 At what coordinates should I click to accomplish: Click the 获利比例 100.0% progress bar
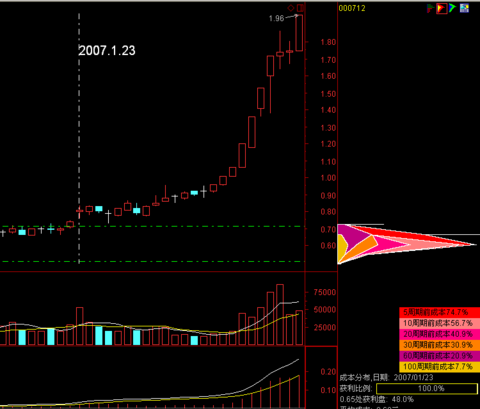point(427,388)
